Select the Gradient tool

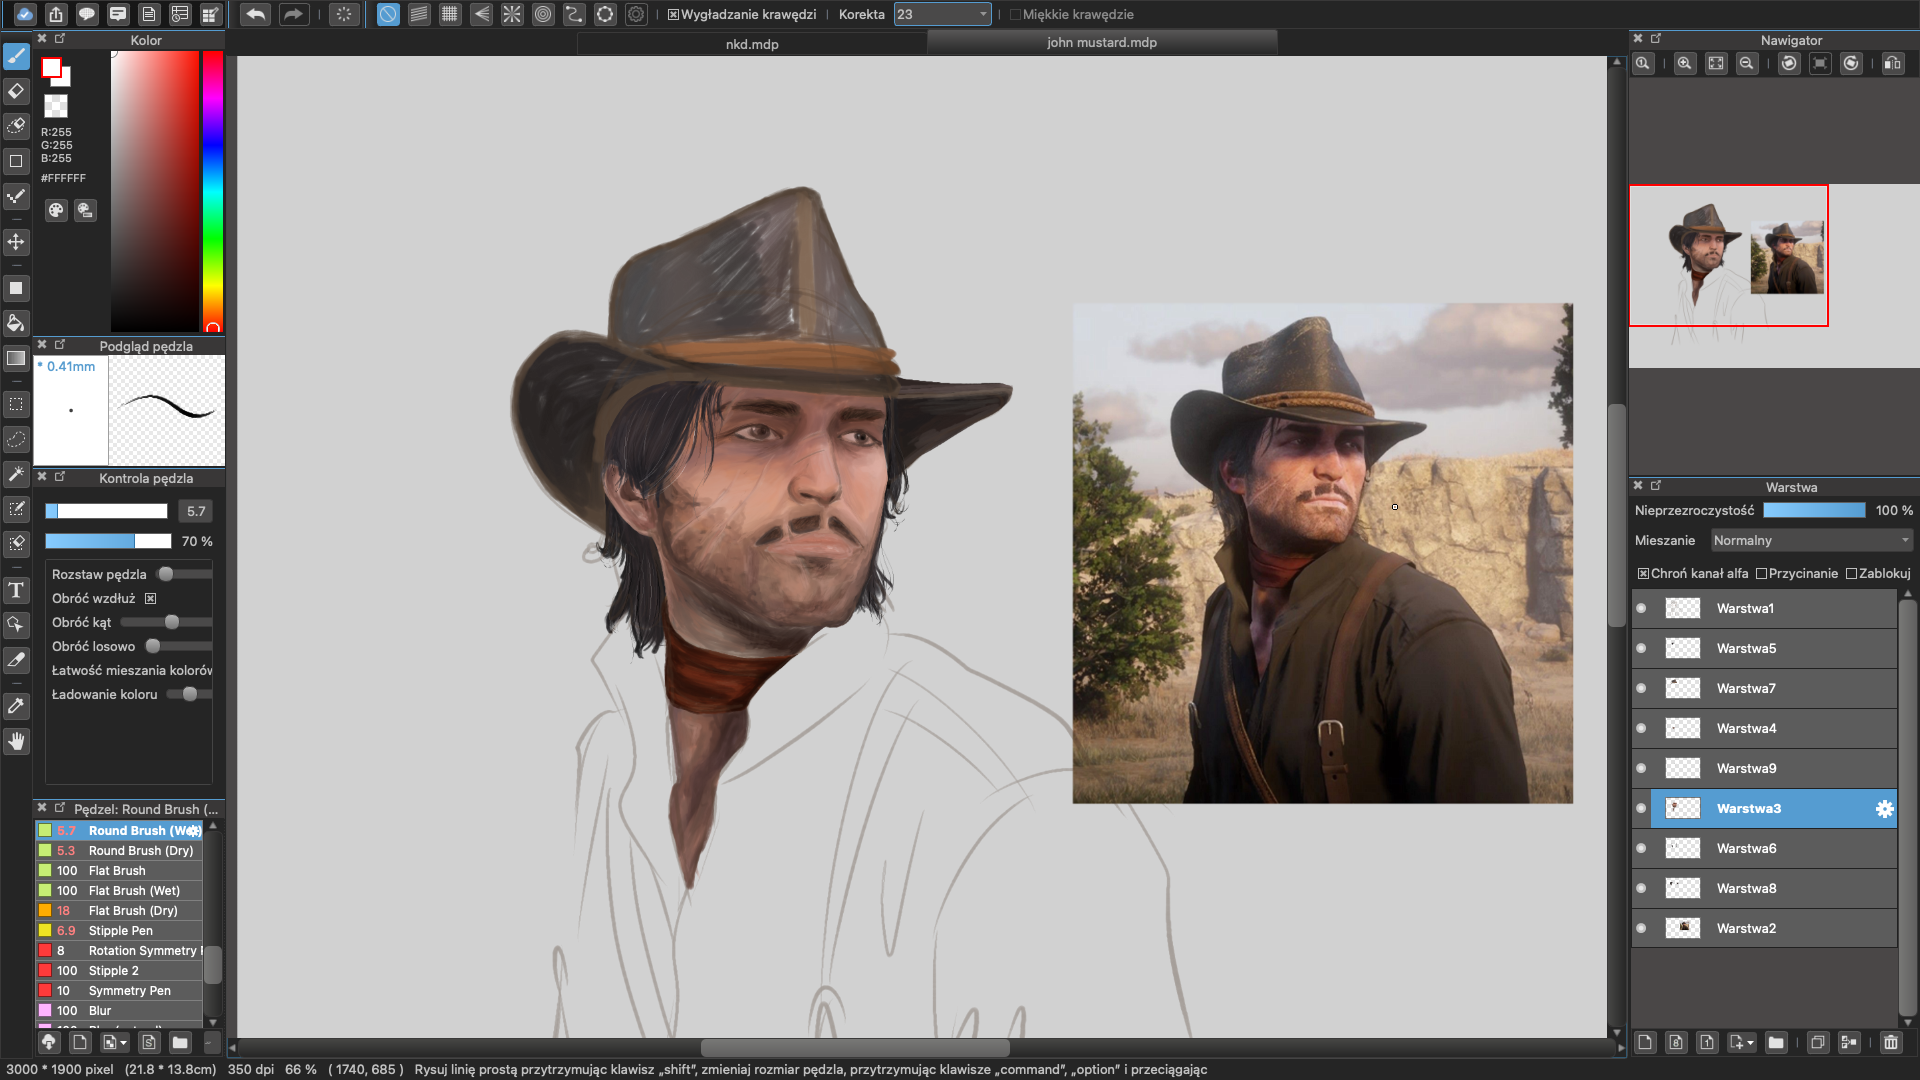(16, 358)
